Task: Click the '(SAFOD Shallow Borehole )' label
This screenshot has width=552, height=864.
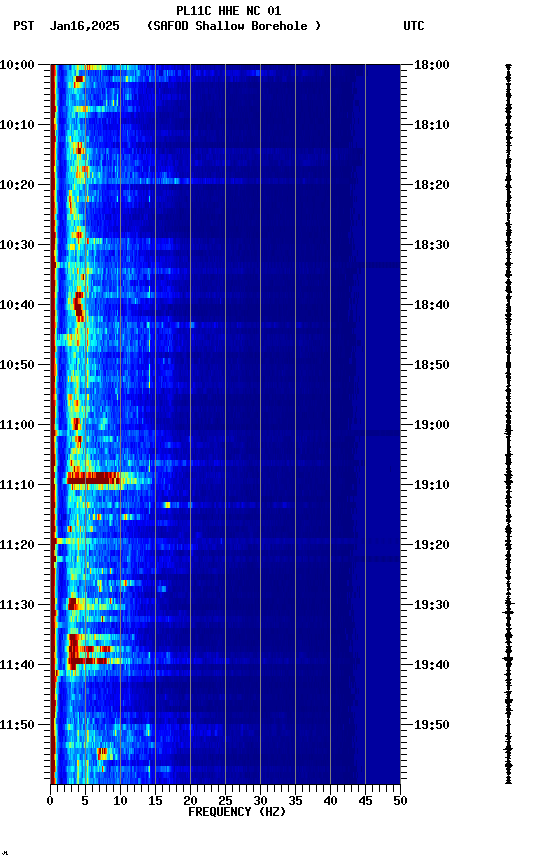Action: click(x=234, y=26)
